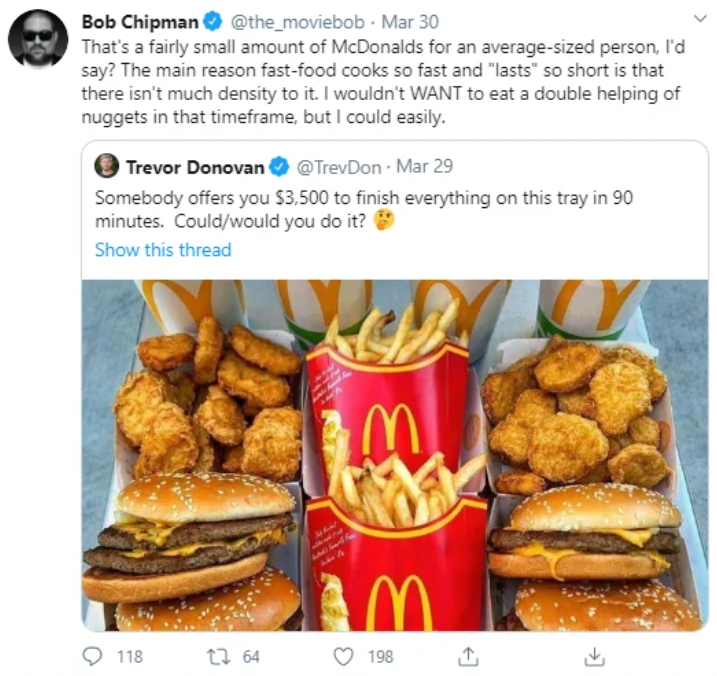
Task: Open the Show this thread link
Action: (x=163, y=250)
